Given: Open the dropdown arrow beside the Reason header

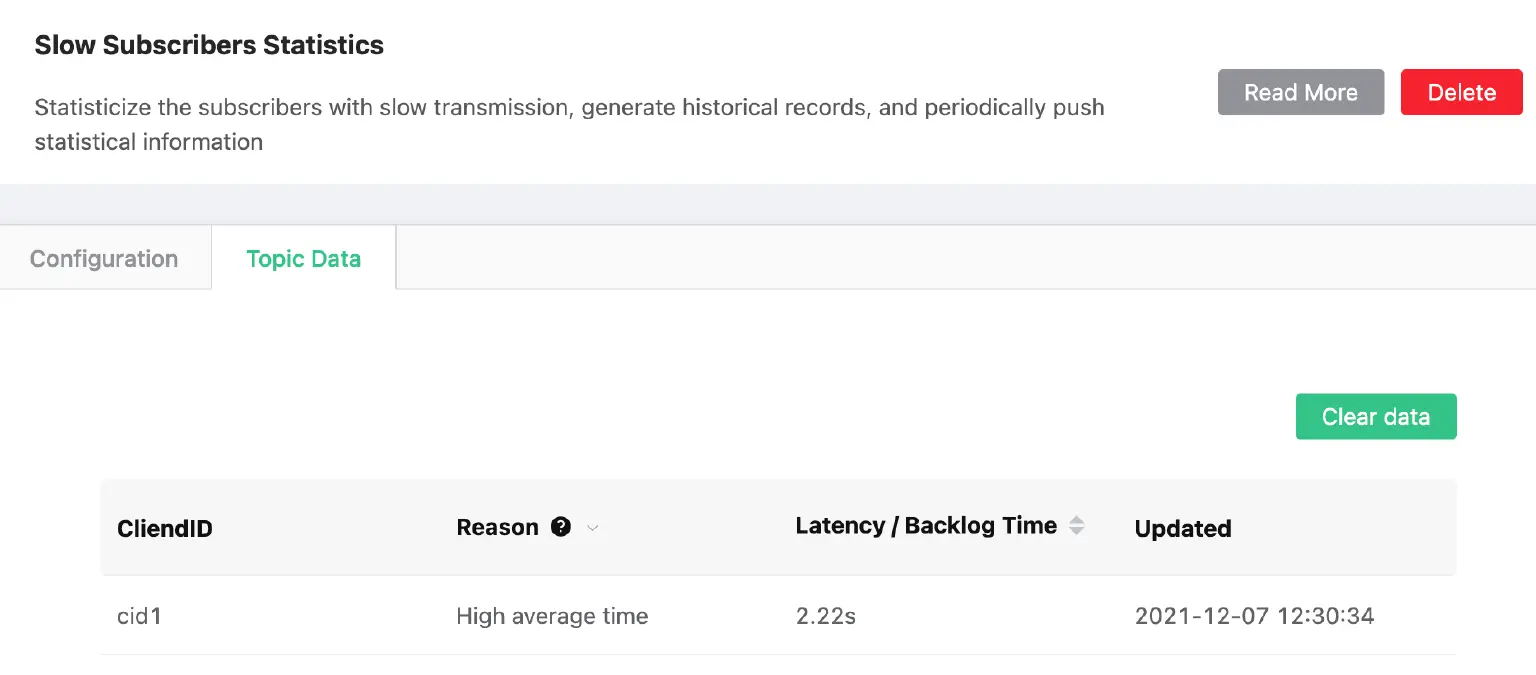Looking at the screenshot, I should click(592, 528).
